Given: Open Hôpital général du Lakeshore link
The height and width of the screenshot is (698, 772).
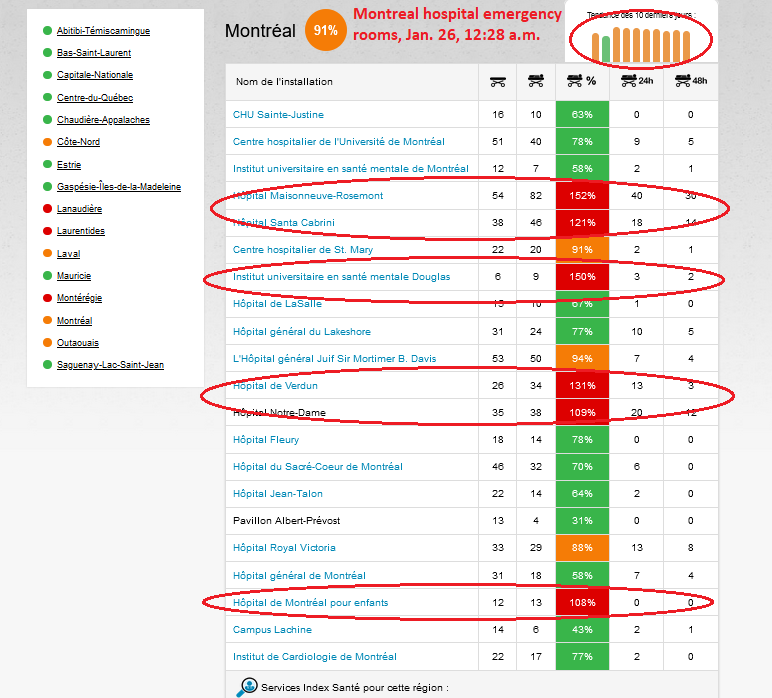Looking at the screenshot, I should [302, 332].
